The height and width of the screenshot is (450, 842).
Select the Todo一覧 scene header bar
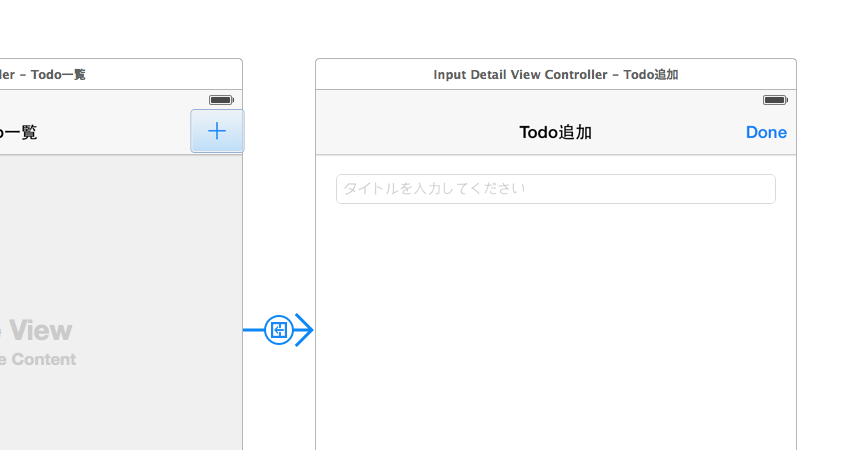pos(120,75)
